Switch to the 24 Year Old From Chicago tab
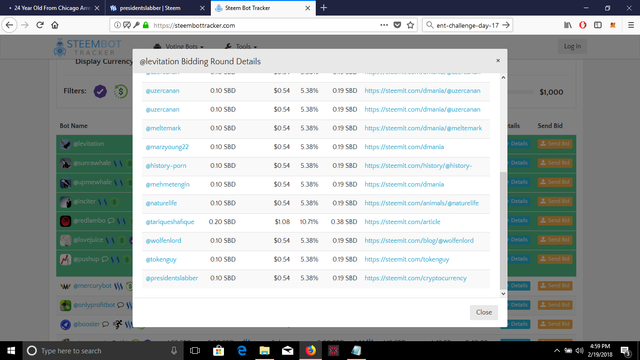Viewport: 640px width, 360px height. pyautogui.click(x=53, y=8)
